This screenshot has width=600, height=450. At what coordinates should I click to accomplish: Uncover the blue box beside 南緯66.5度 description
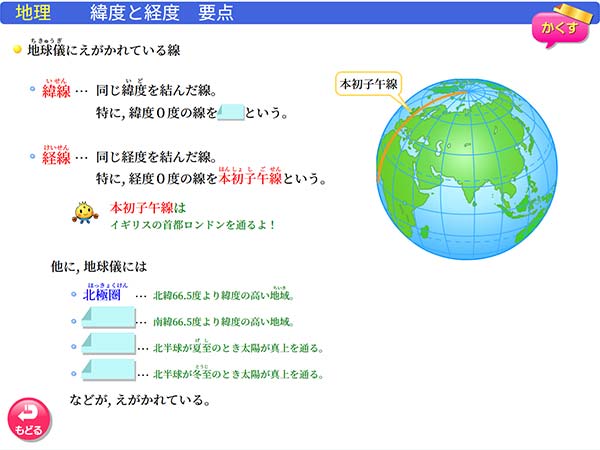coord(108,320)
